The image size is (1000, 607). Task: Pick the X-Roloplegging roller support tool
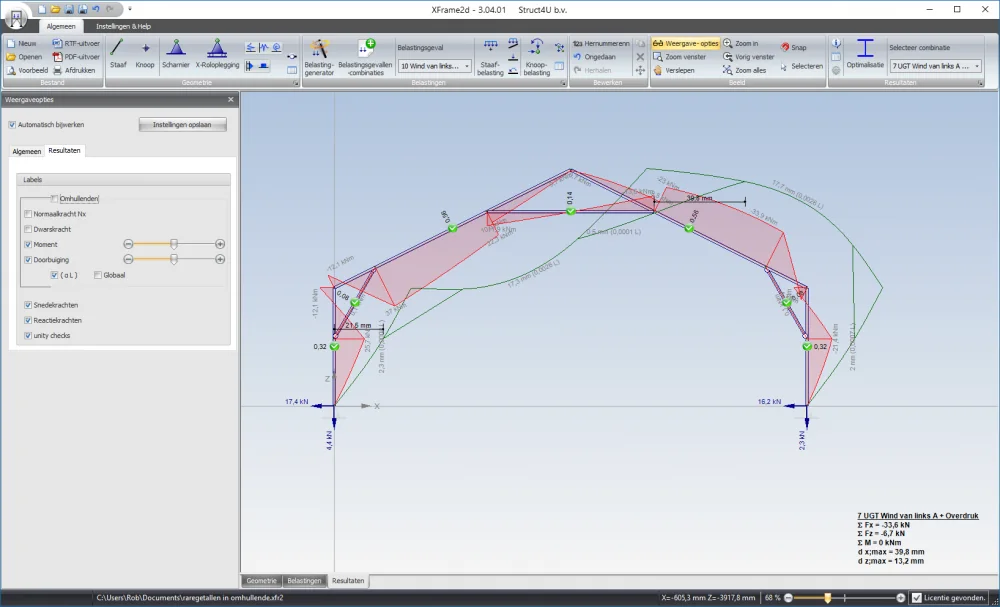point(217,54)
